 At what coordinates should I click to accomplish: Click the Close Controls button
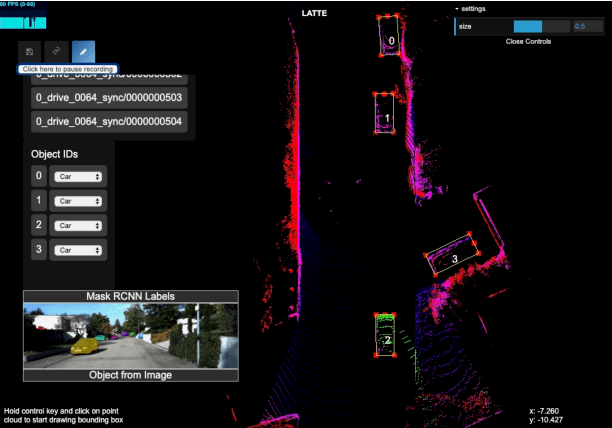pos(528,41)
